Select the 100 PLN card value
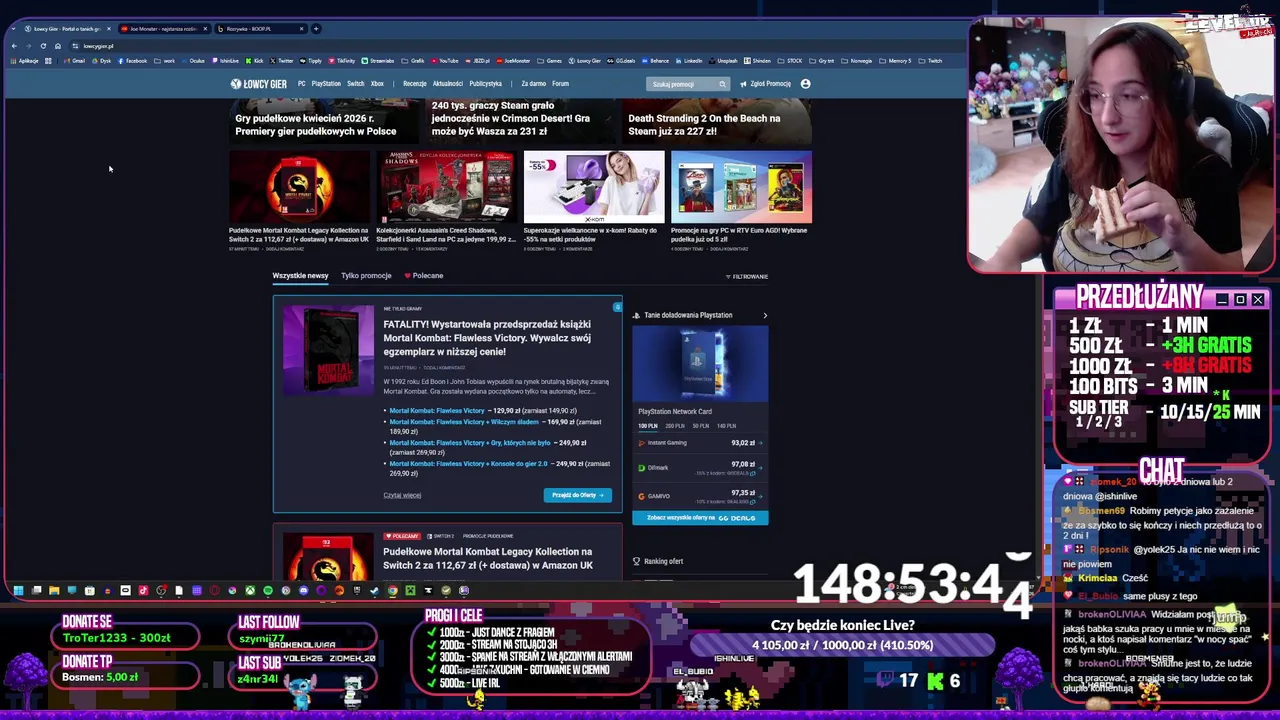The image size is (1280, 720). click(x=648, y=426)
